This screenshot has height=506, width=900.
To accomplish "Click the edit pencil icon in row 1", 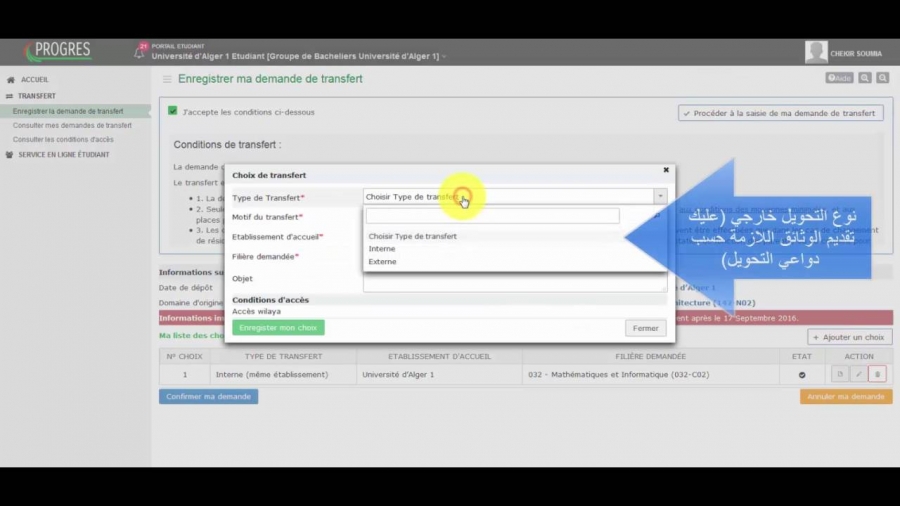I will [859, 374].
